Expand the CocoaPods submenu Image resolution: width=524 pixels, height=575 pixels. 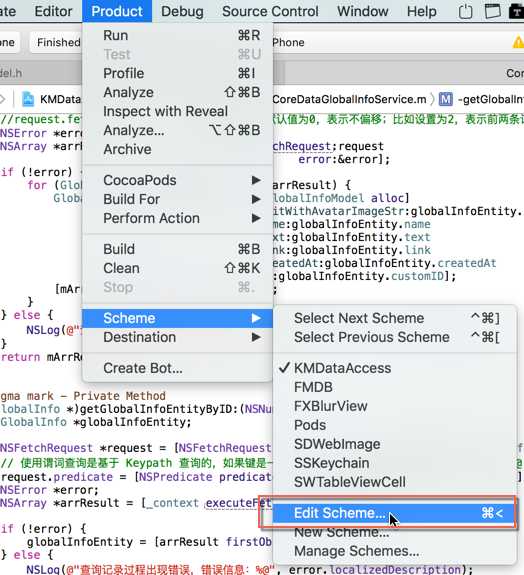click(177, 180)
